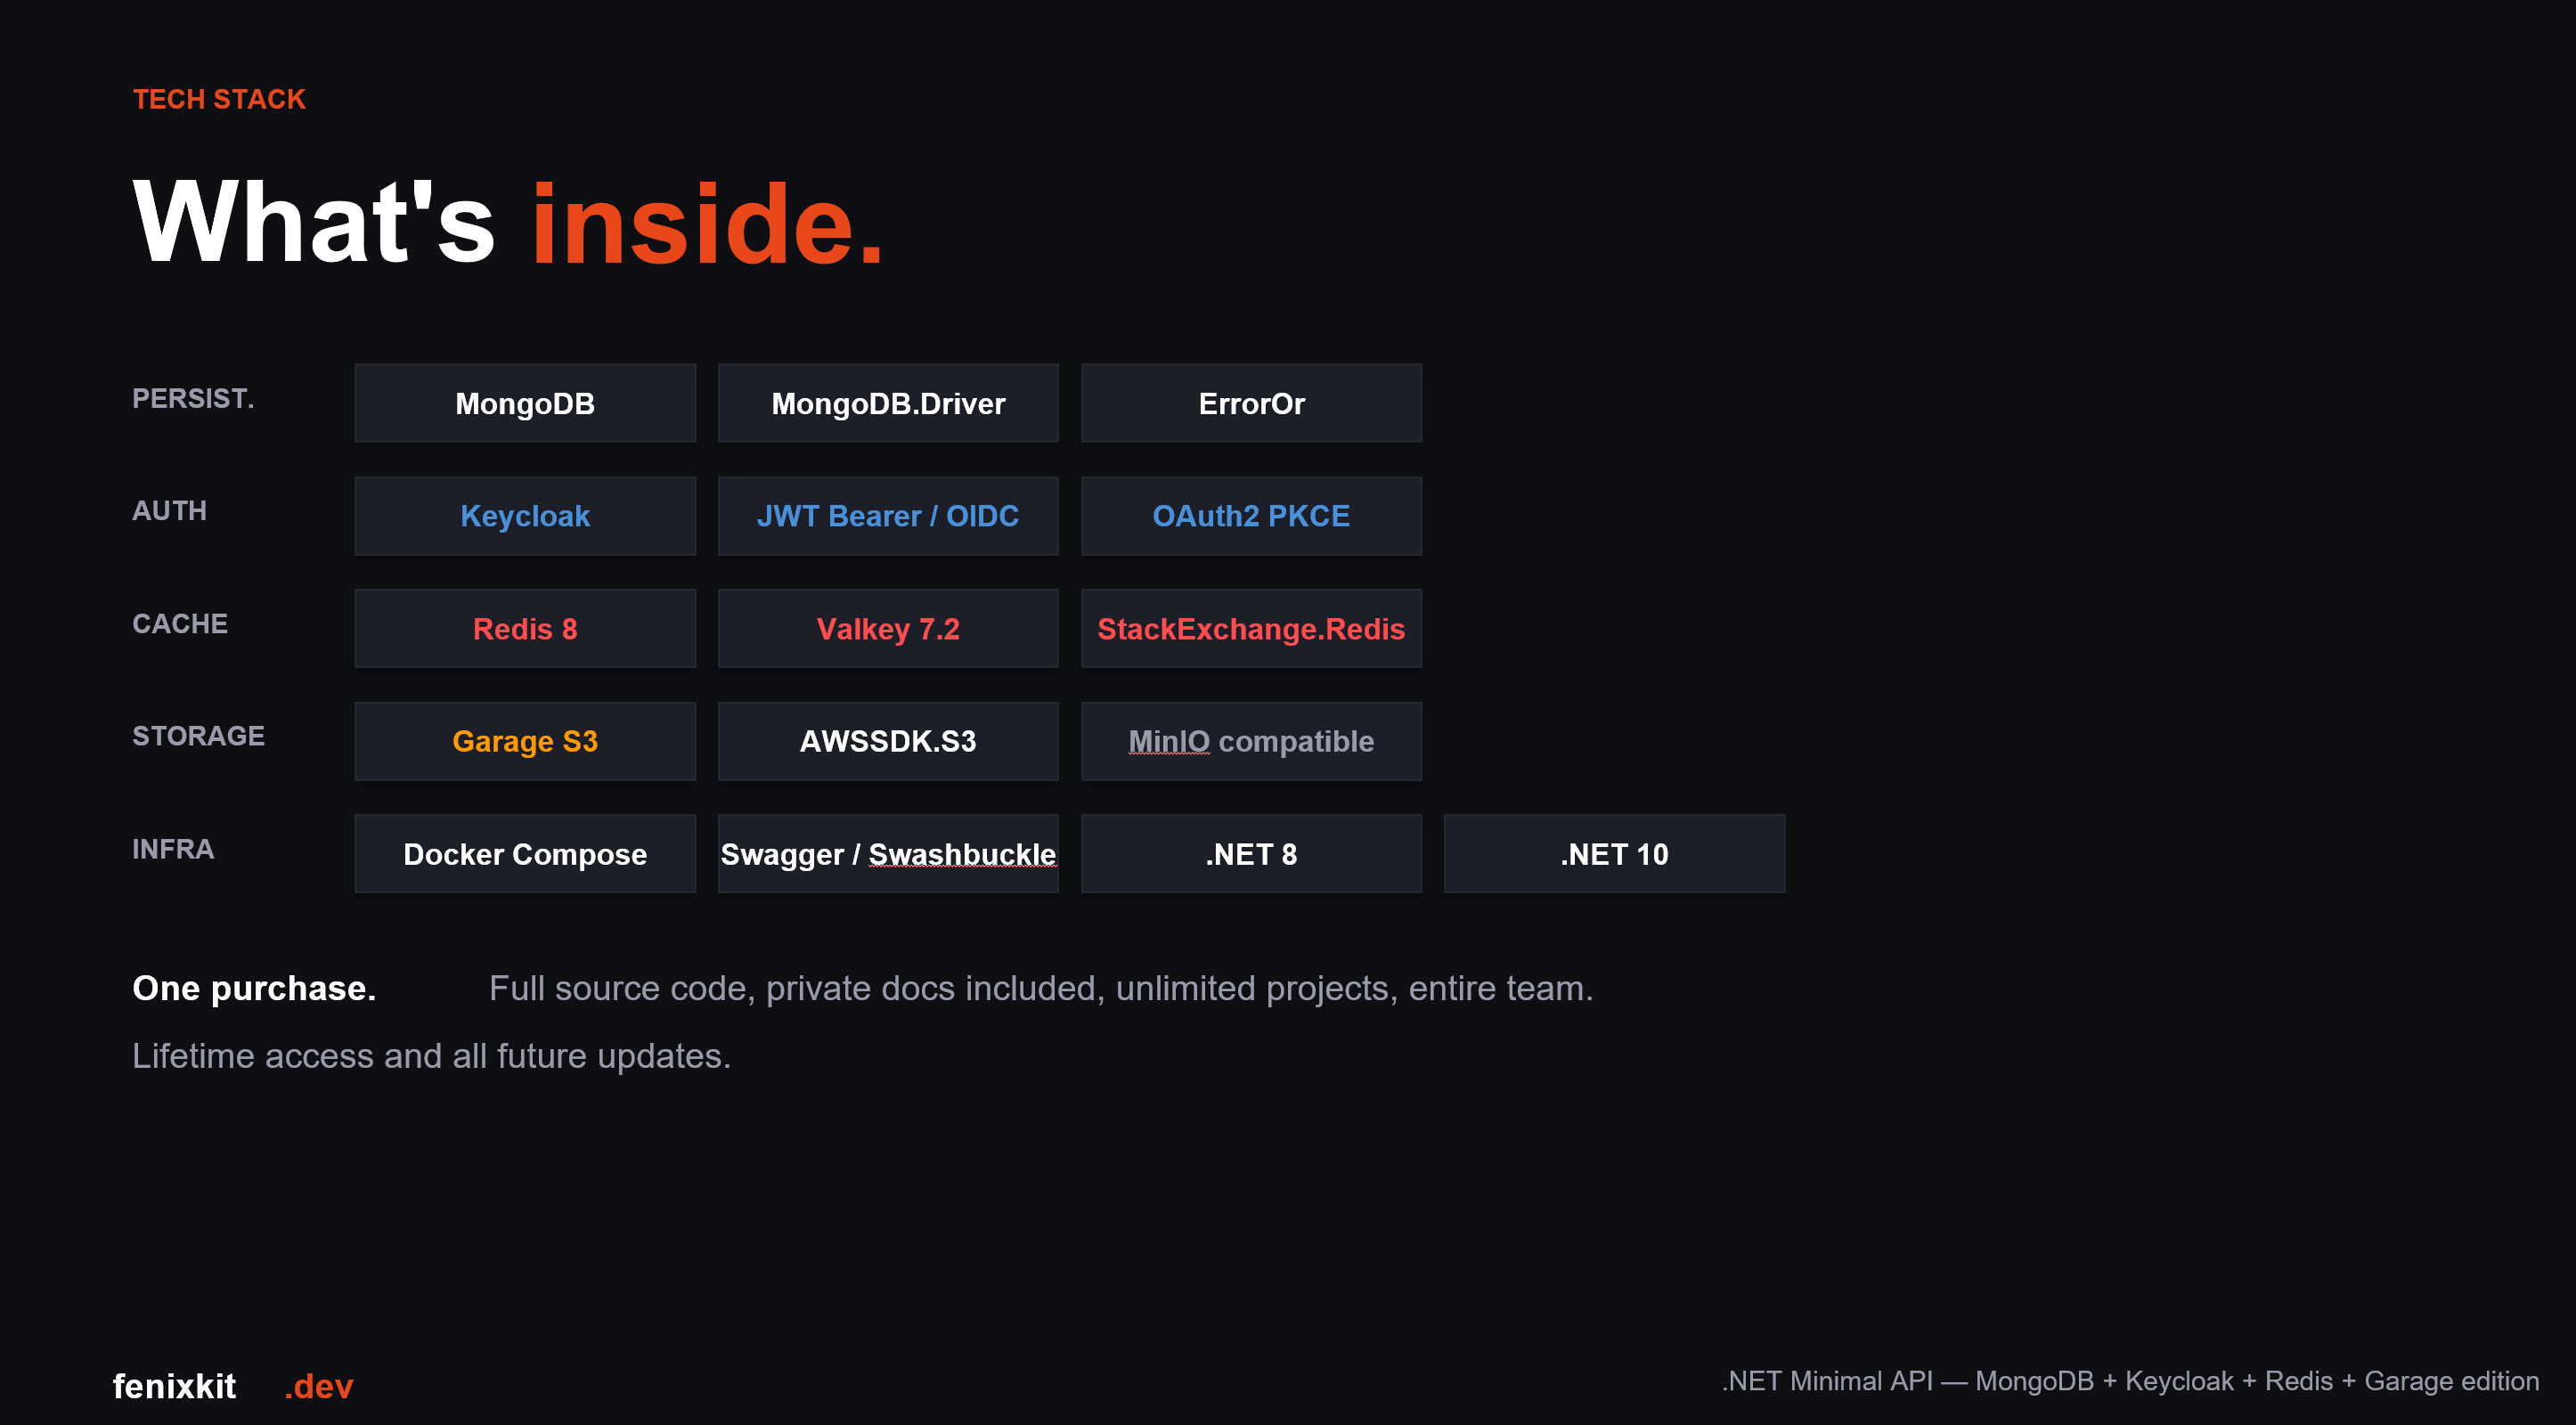Click the INFRA row label
The width and height of the screenshot is (2576, 1425).
pyautogui.click(x=173, y=849)
